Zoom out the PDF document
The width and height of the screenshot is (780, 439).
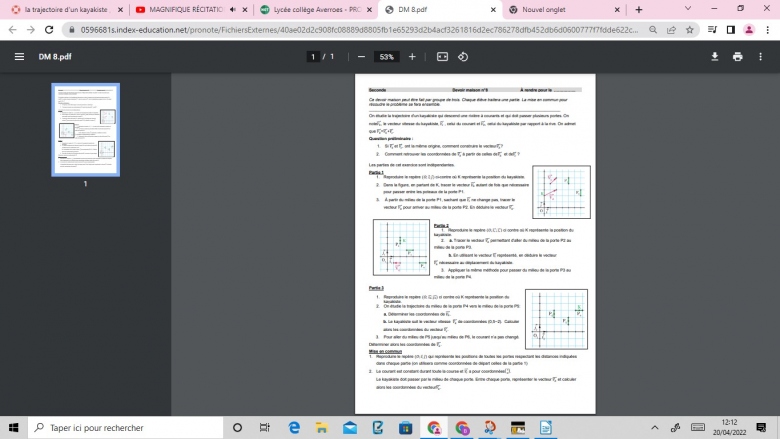(x=362, y=57)
